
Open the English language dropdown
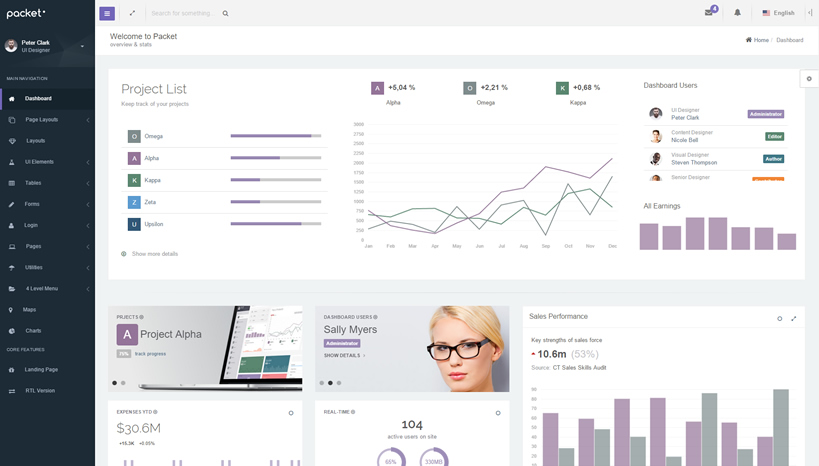pyautogui.click(x=778, y=13)
